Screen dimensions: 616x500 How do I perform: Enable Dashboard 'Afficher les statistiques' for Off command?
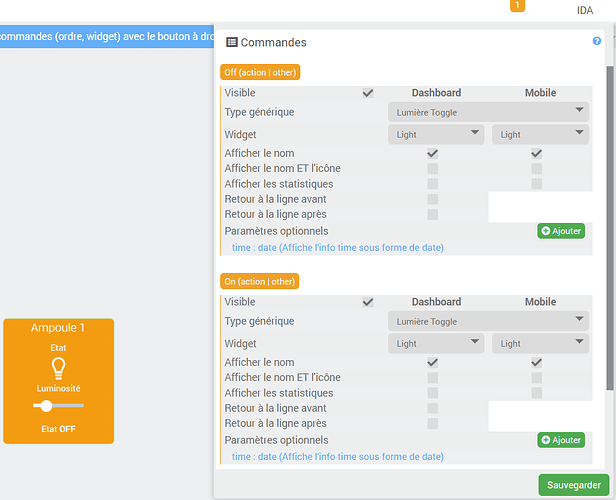432,184
